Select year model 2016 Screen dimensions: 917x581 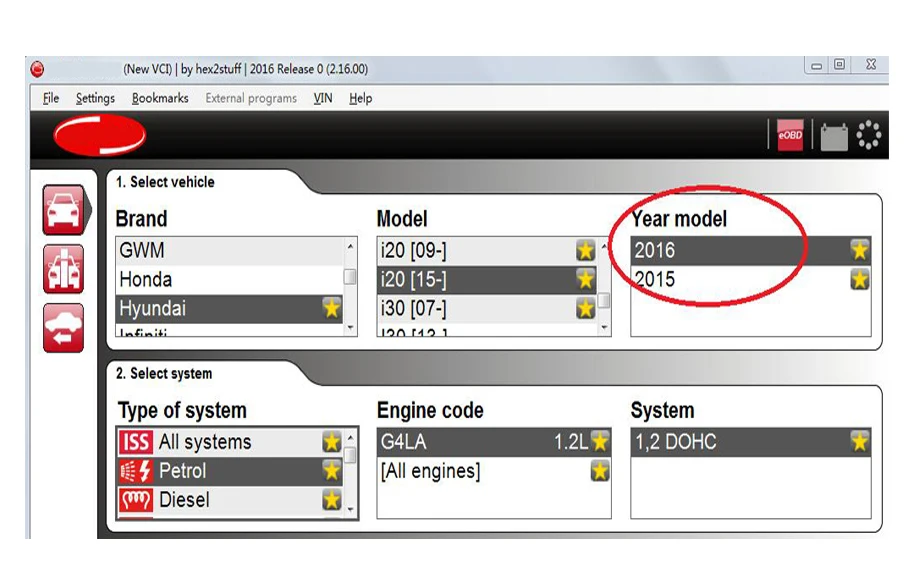pos(751,250)
